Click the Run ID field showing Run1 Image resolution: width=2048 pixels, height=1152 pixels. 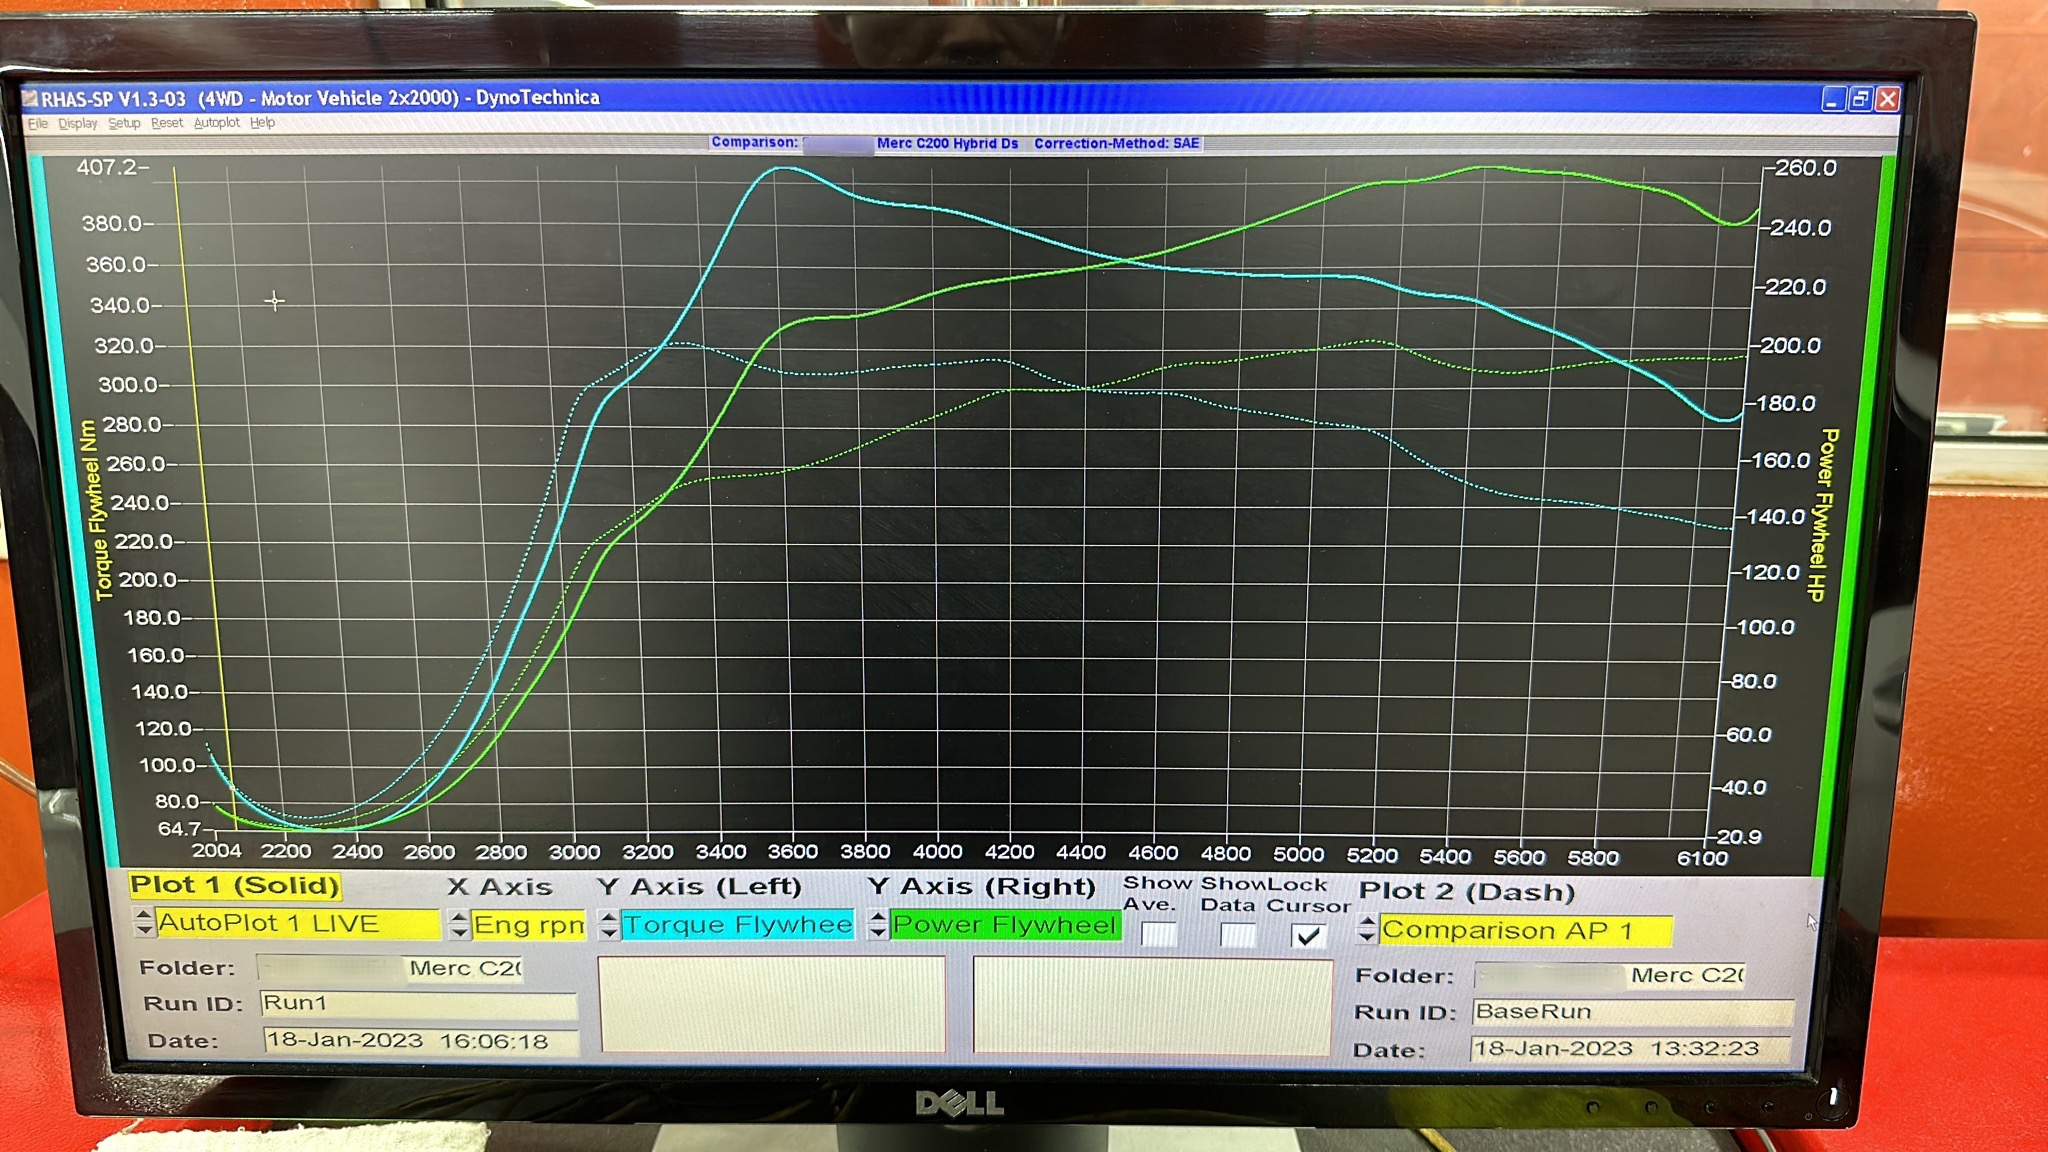(419, 1004)
